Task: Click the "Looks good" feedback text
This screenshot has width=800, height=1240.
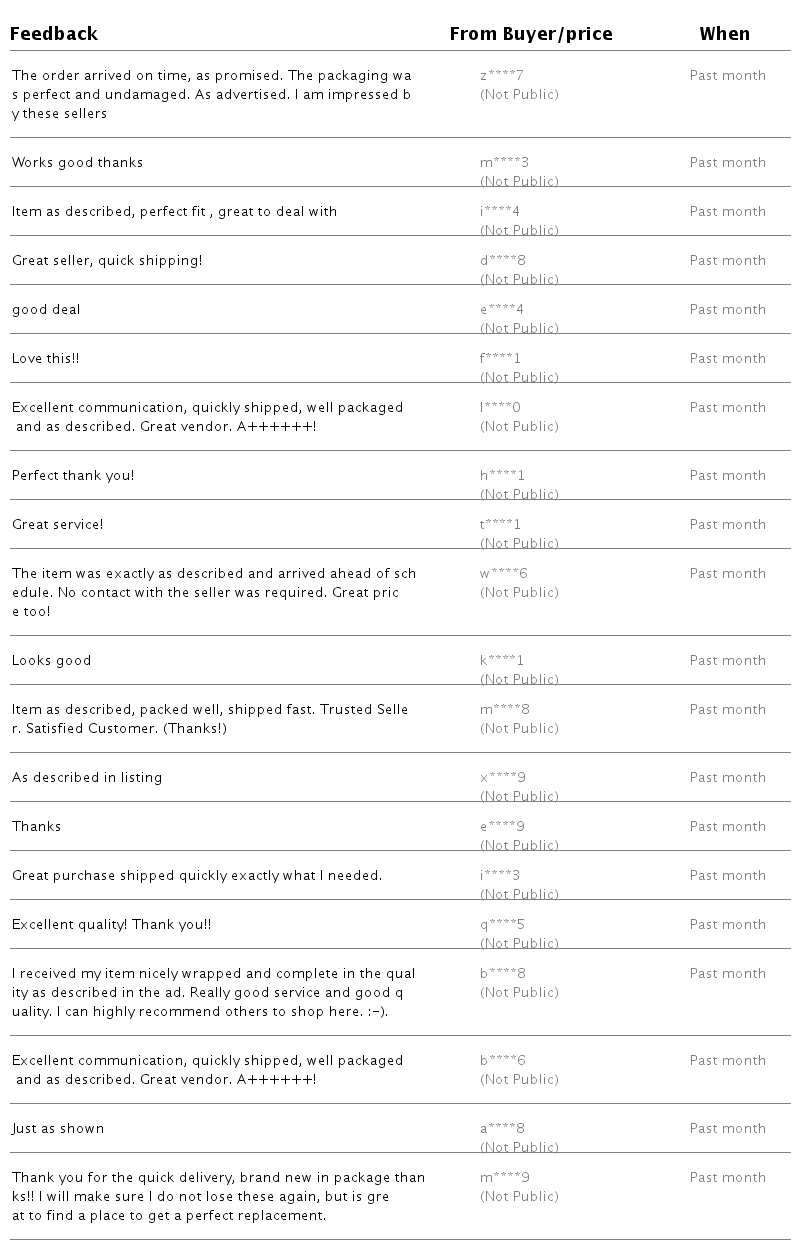Action: coord(51,661)
